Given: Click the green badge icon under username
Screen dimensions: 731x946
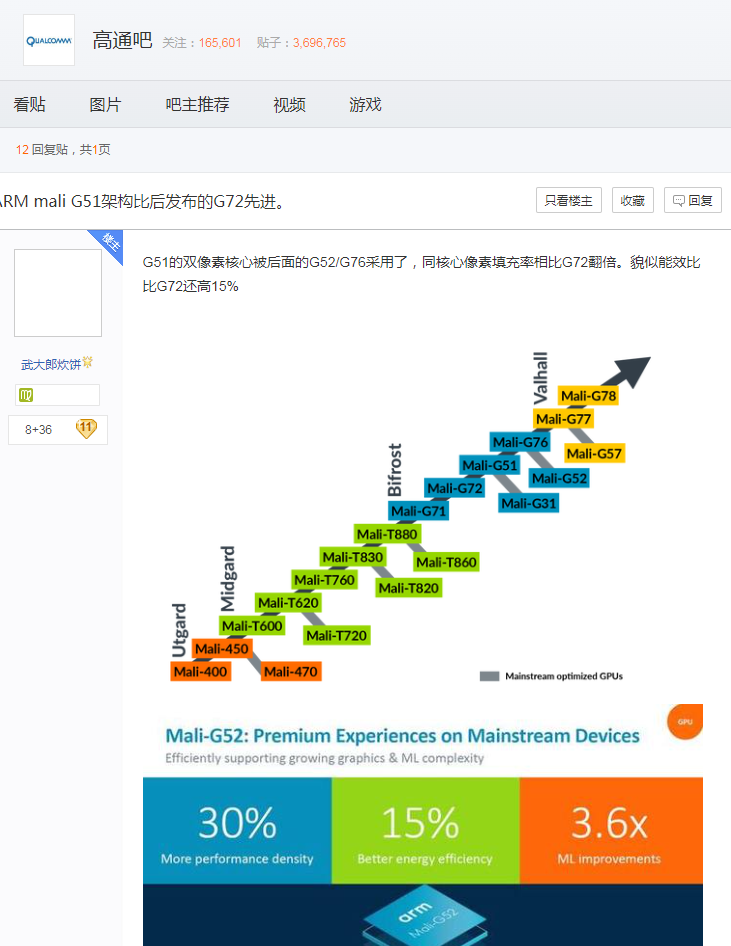Looking at the screenshot, I should coord(26,395).
